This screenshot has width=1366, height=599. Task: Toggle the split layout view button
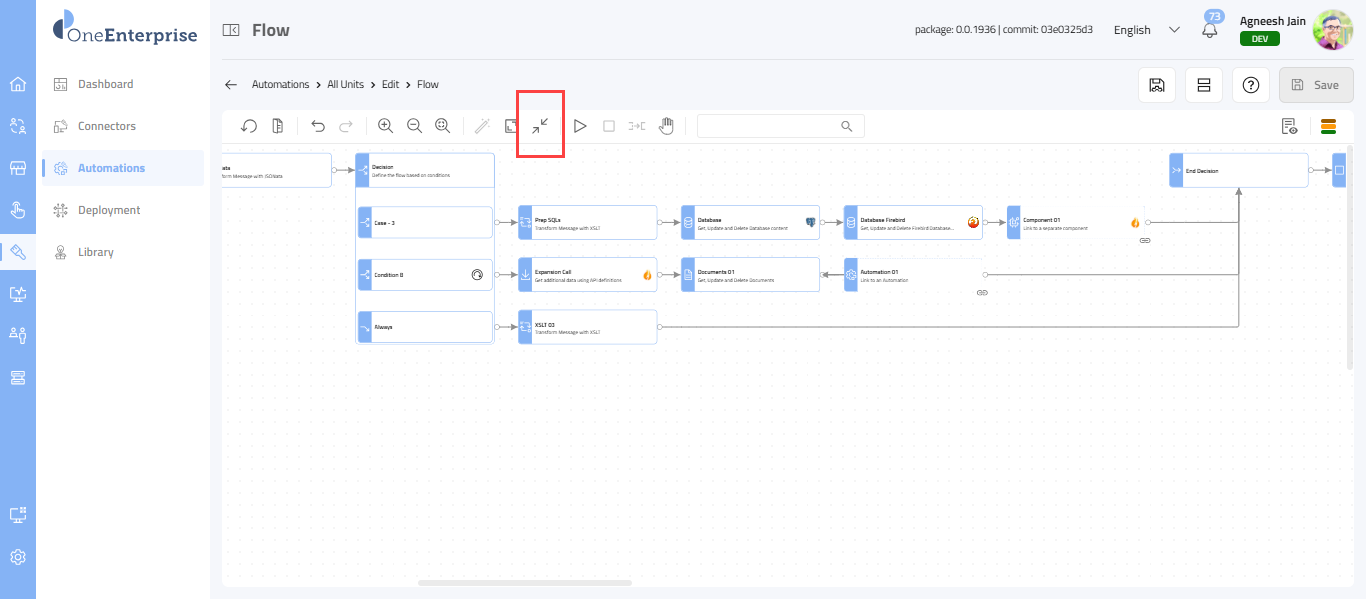click(1204, 85)
